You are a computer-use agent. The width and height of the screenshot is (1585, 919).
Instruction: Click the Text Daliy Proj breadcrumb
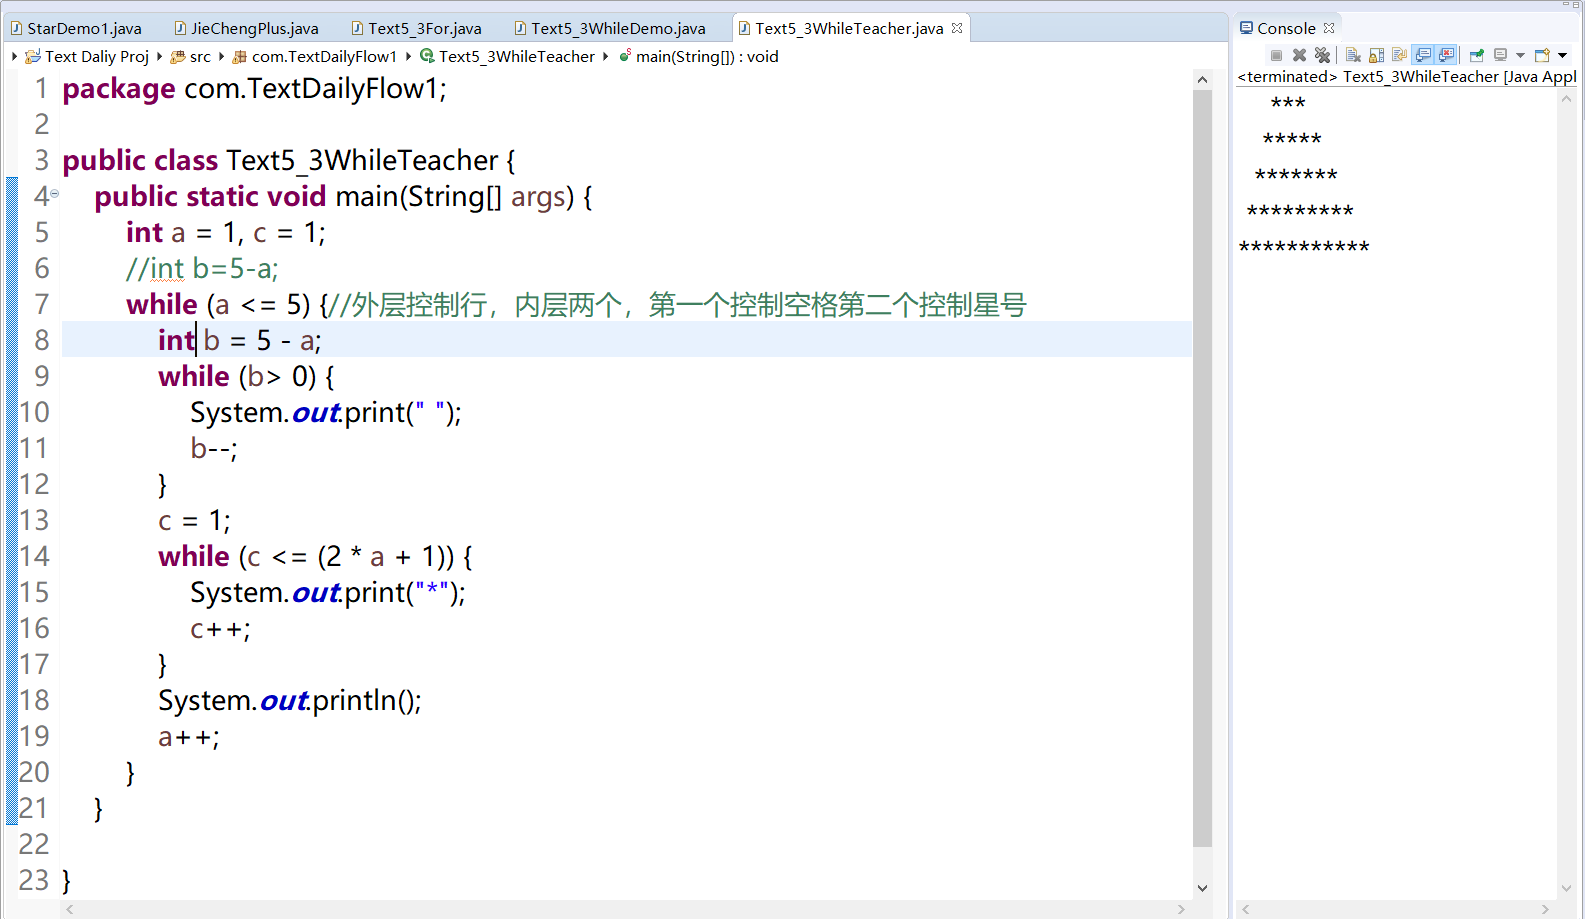[x=87, y=56]
